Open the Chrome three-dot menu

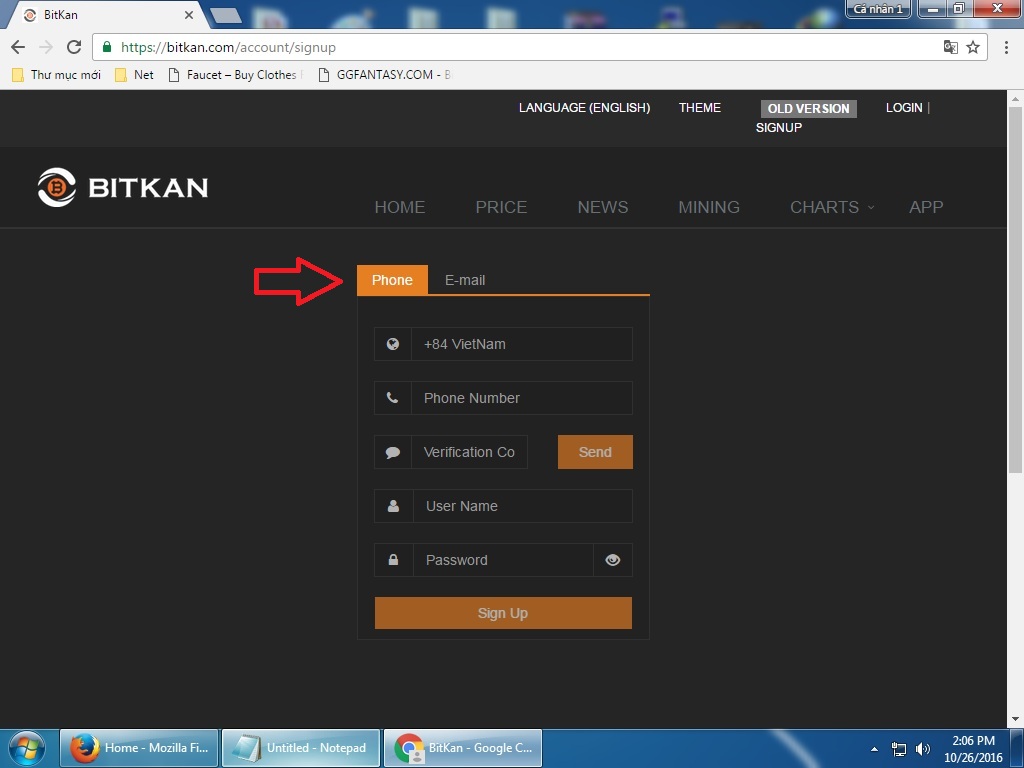tap(1006, 47)
